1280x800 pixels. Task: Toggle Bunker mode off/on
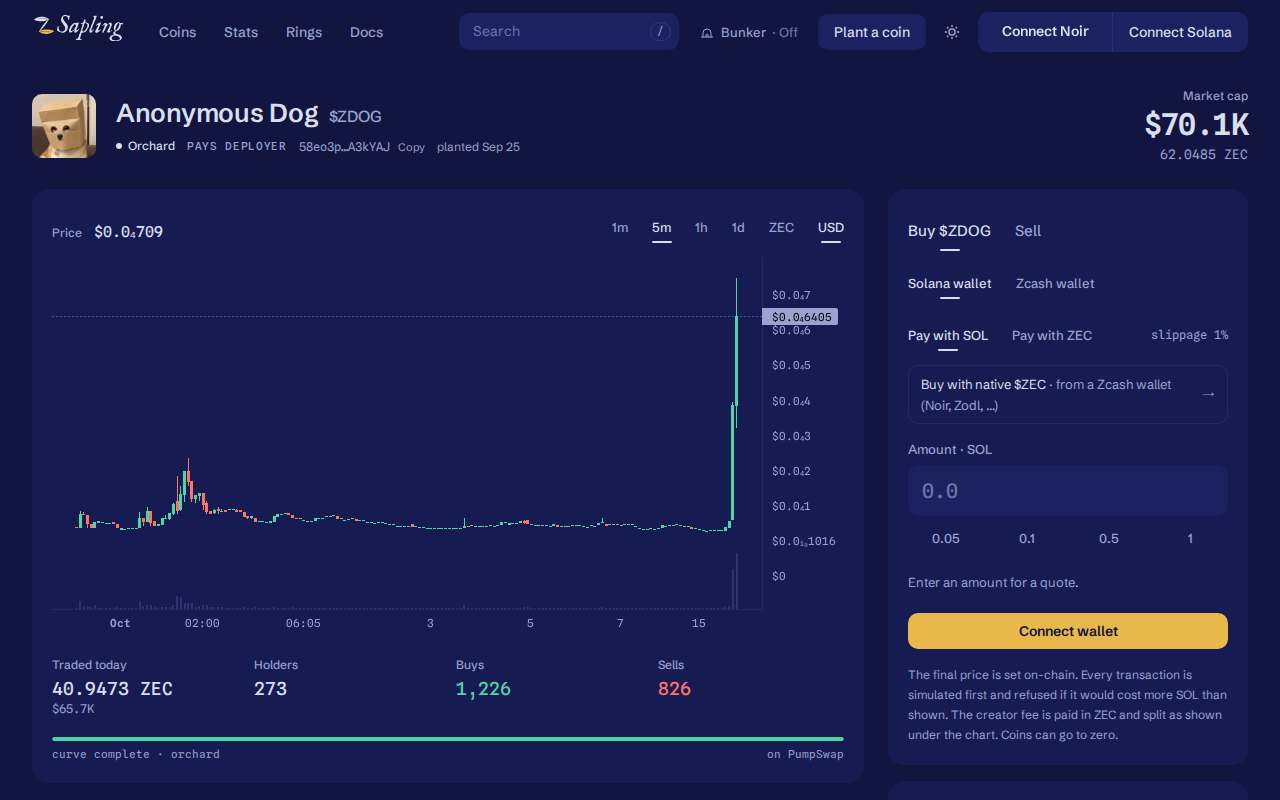coord(748,32)
